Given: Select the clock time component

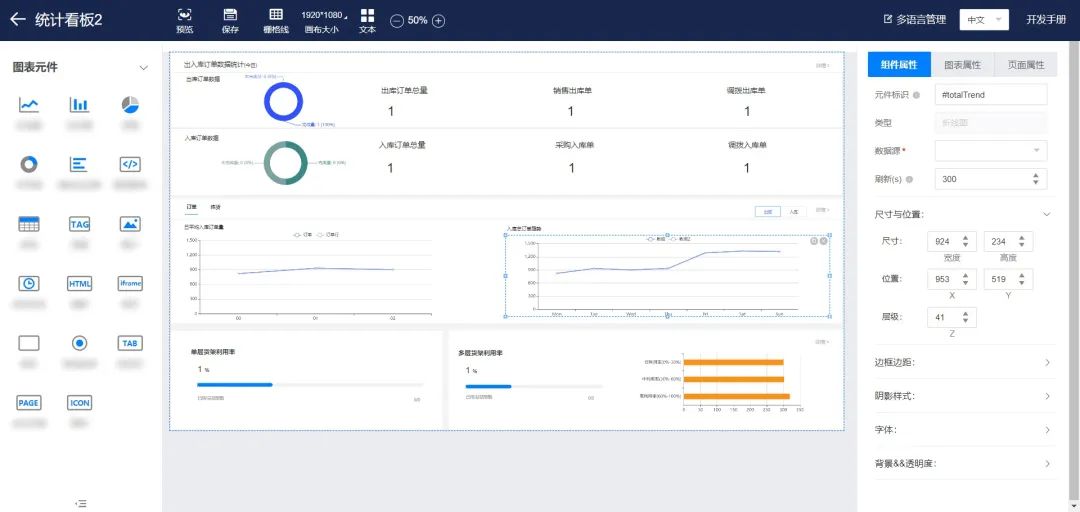Looking at the screenshot, I should 29,284.
